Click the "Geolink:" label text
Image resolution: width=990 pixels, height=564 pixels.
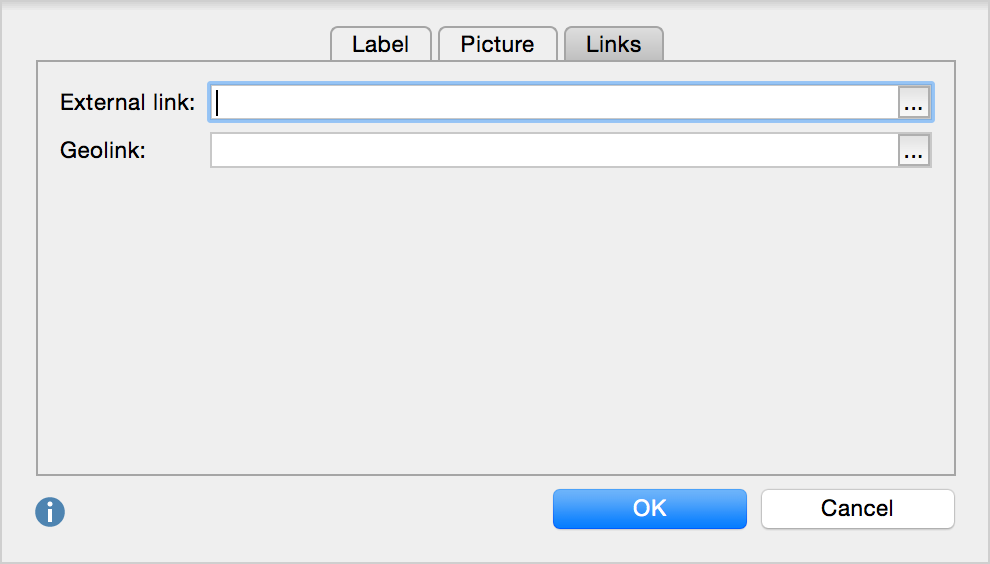pyautogui.click(x=103, y=150)
